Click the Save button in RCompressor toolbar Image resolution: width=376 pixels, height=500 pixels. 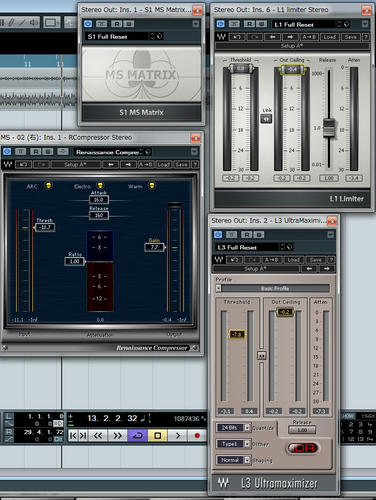181,164
